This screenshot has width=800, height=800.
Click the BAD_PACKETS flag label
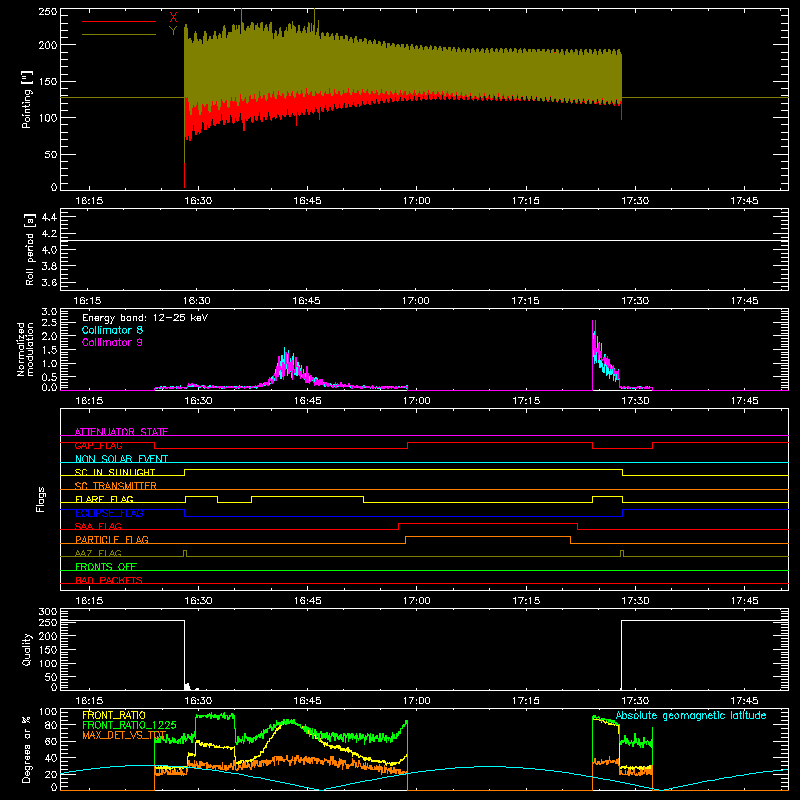point(109,580)
